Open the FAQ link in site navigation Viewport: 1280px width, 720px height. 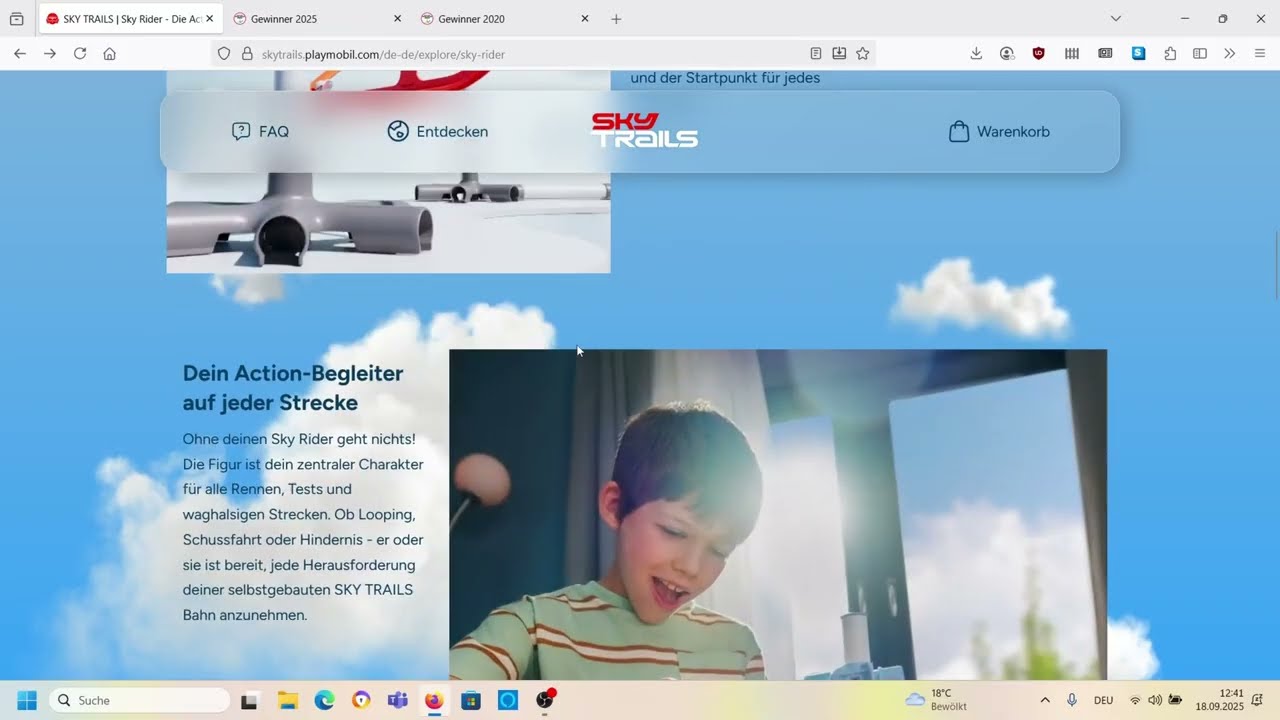(260, 131)
